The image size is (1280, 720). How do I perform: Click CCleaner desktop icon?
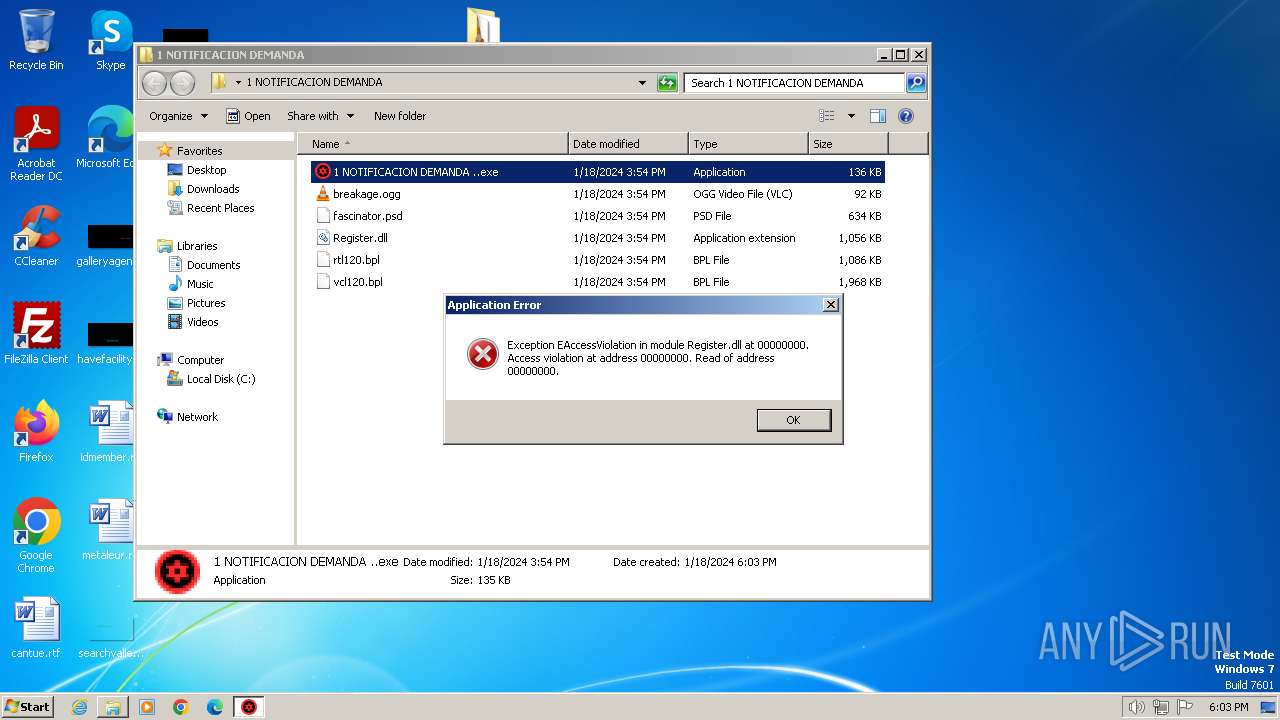36,236
